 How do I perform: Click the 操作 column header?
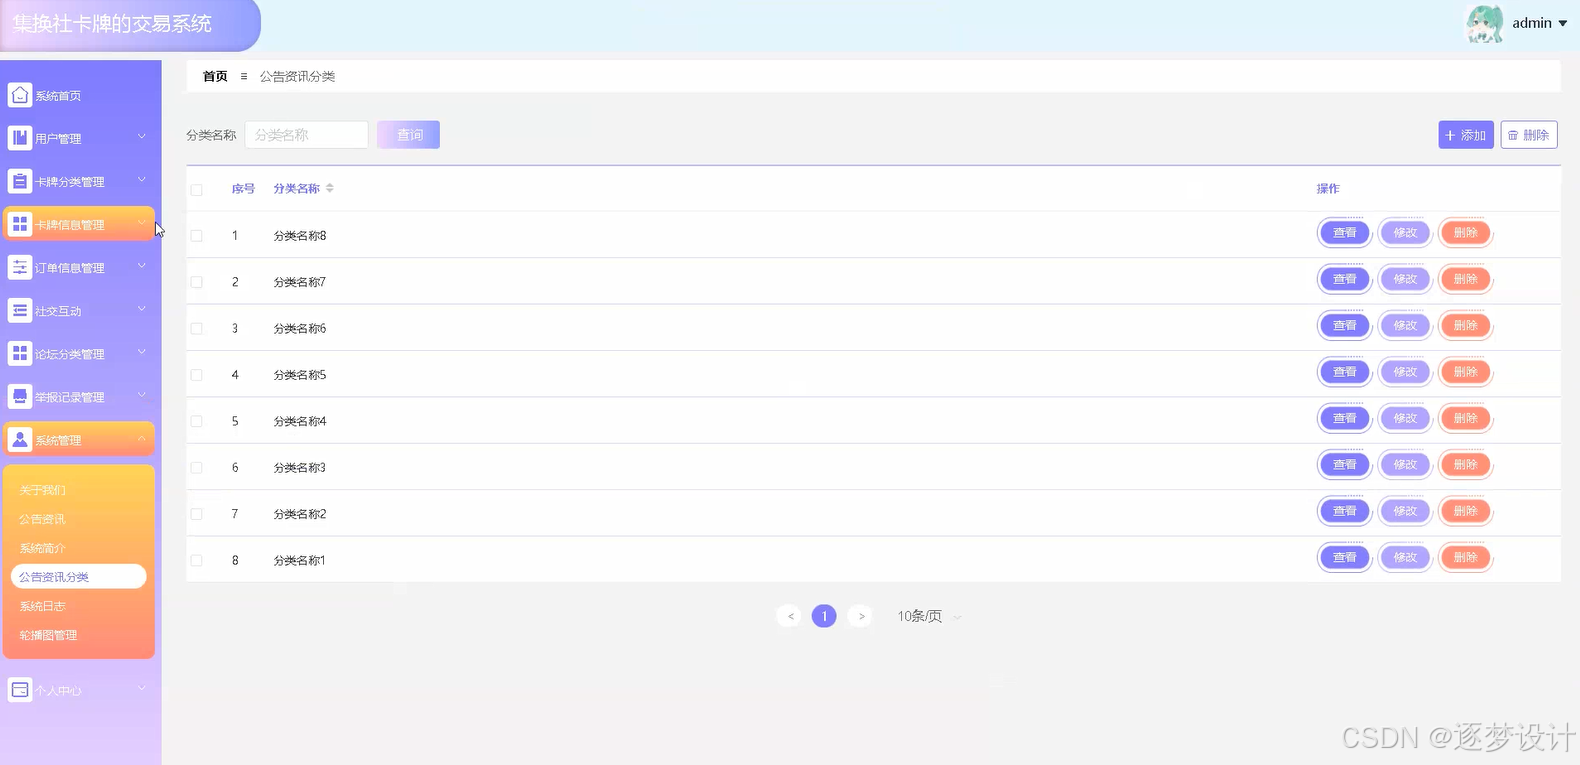click(1328, 188)
